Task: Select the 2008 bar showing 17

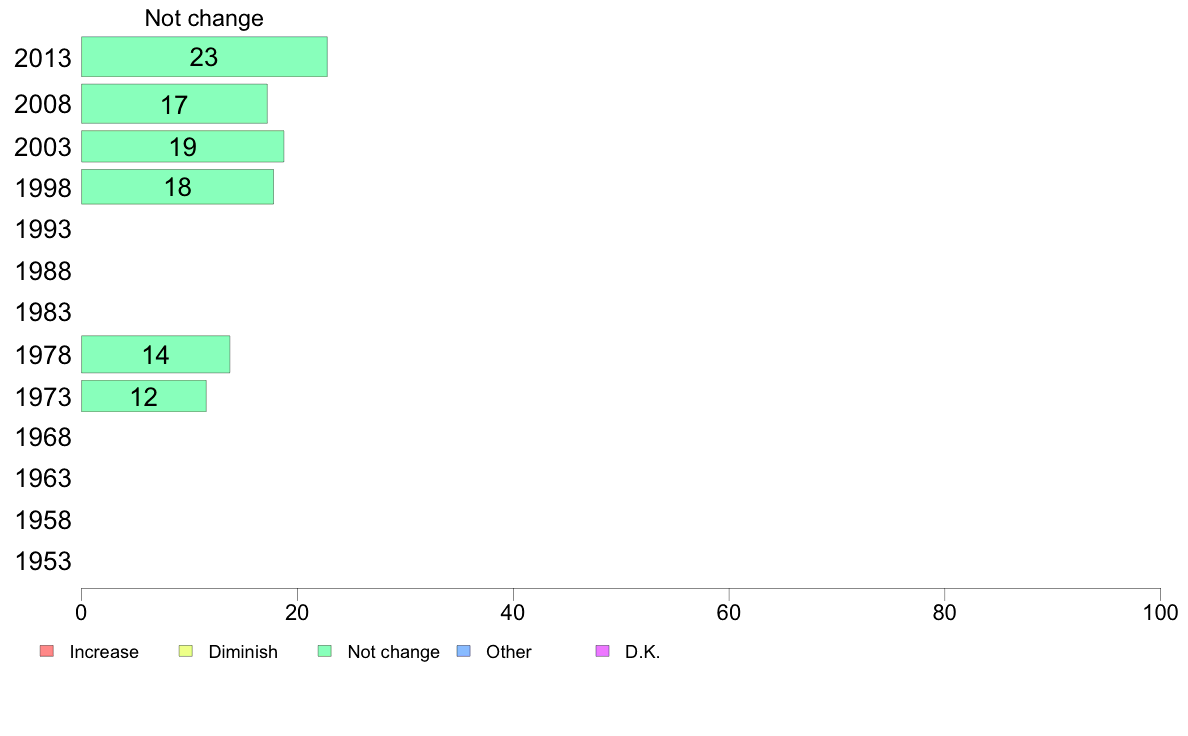Action: coord(174,104)
